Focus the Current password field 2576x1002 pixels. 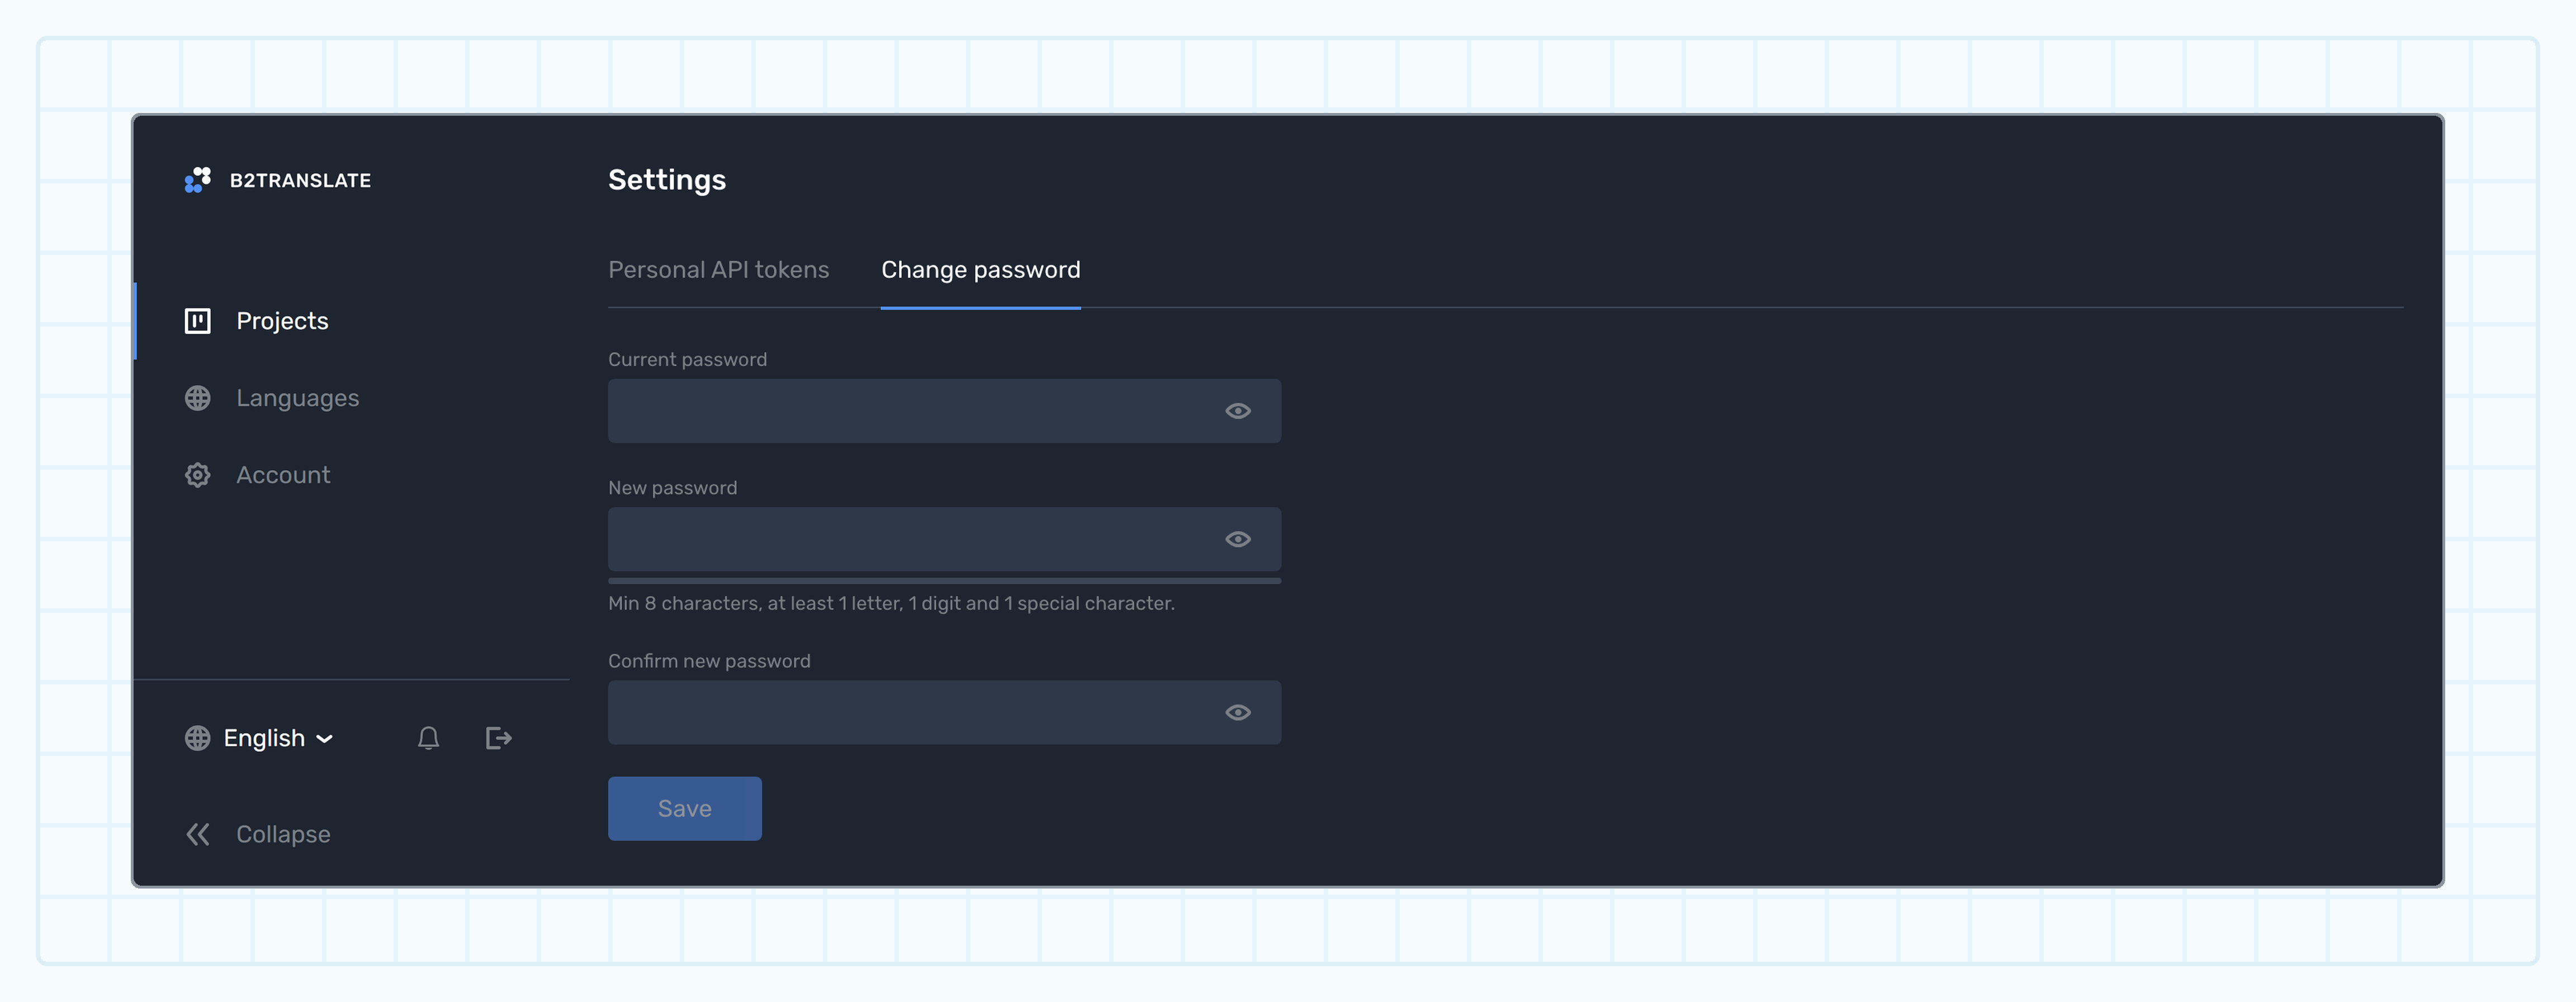pyautogui.click(x=944, y=411)
